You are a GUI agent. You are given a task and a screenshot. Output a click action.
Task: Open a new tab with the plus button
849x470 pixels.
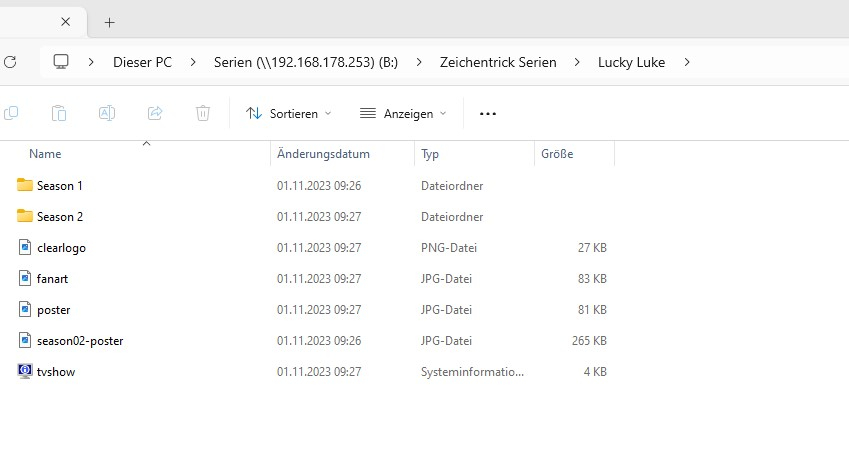(x=110, y=22)
